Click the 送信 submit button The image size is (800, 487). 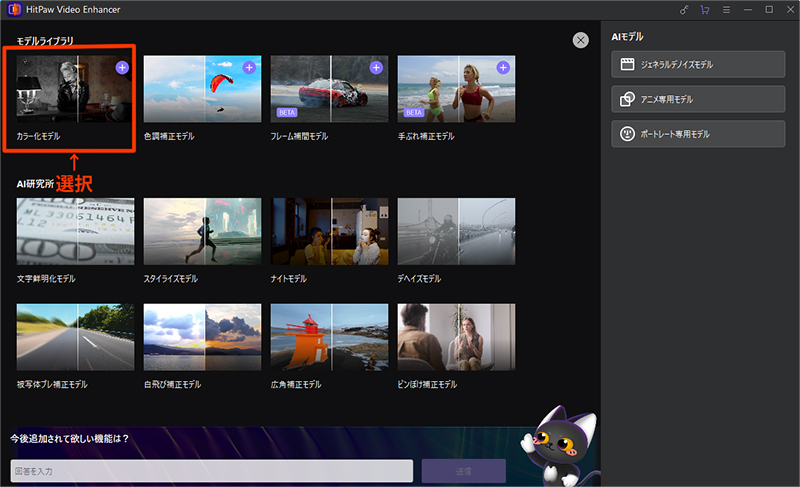[x=464, y=471]
